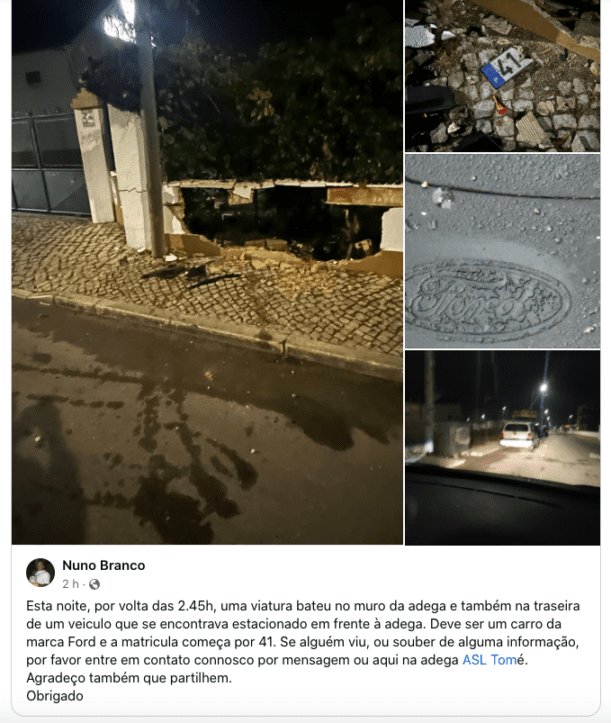611x723 pixels.
Task: Click the blue 41 plate fragment on the cobblestones
Action: point(506,68)
